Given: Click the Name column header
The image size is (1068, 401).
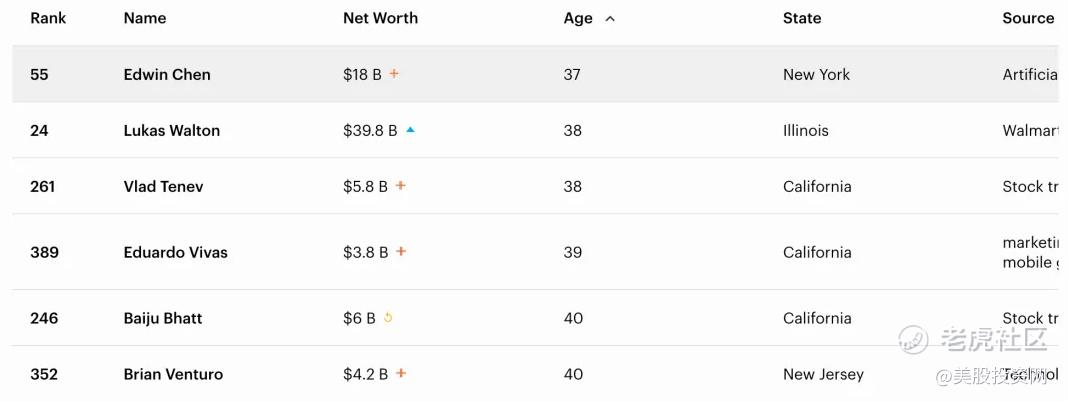Looking at the screenshot, I should coord(145,18).
